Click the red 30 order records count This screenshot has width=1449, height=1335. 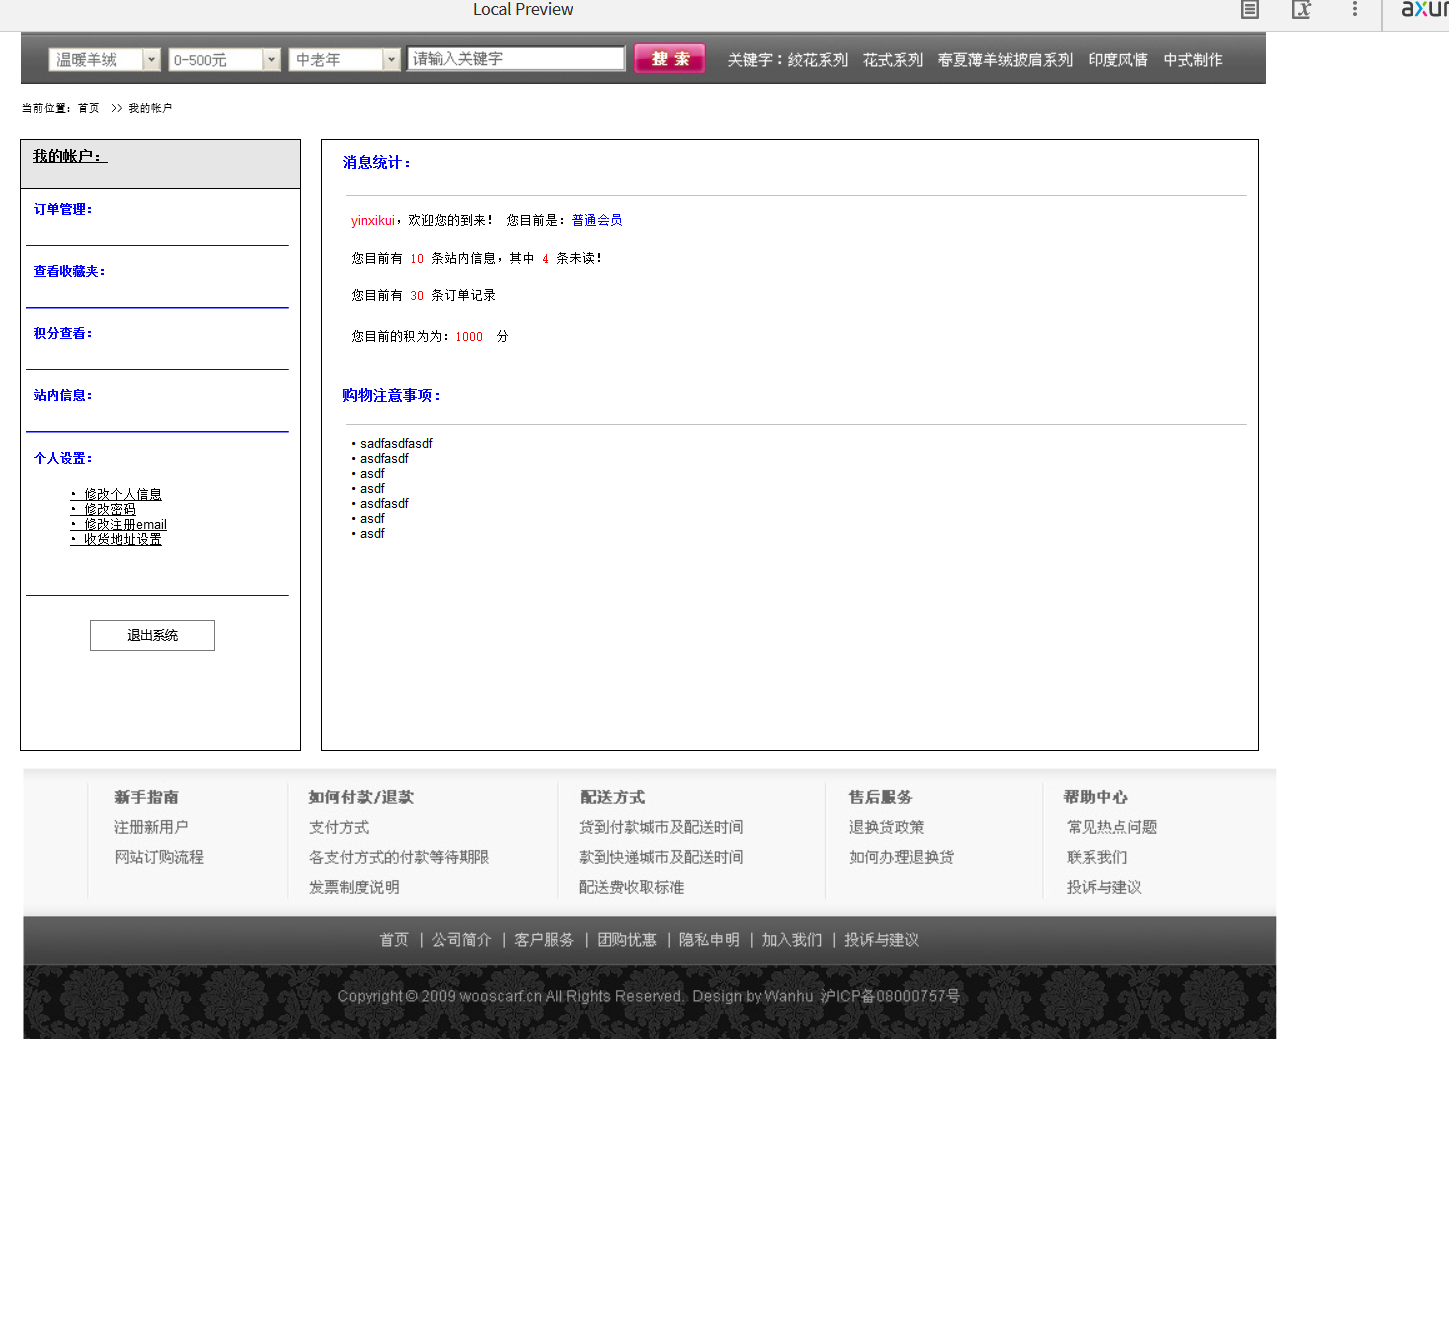coord(417,295)
